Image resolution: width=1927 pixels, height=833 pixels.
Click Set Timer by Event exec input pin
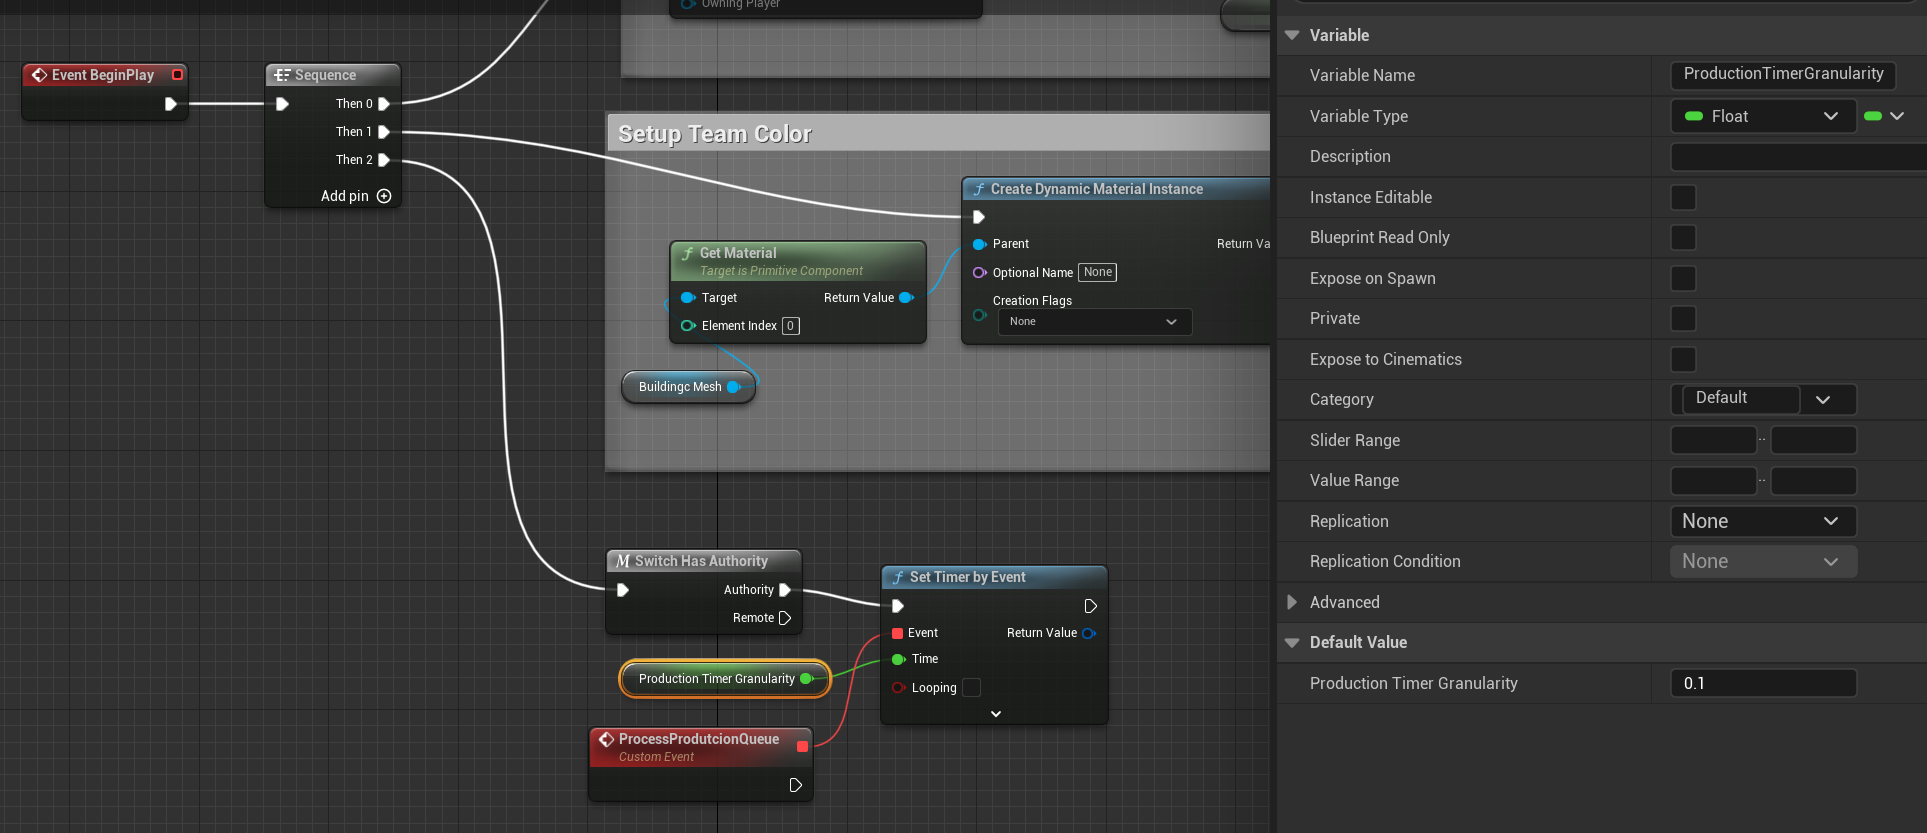(x=898, y=606)
